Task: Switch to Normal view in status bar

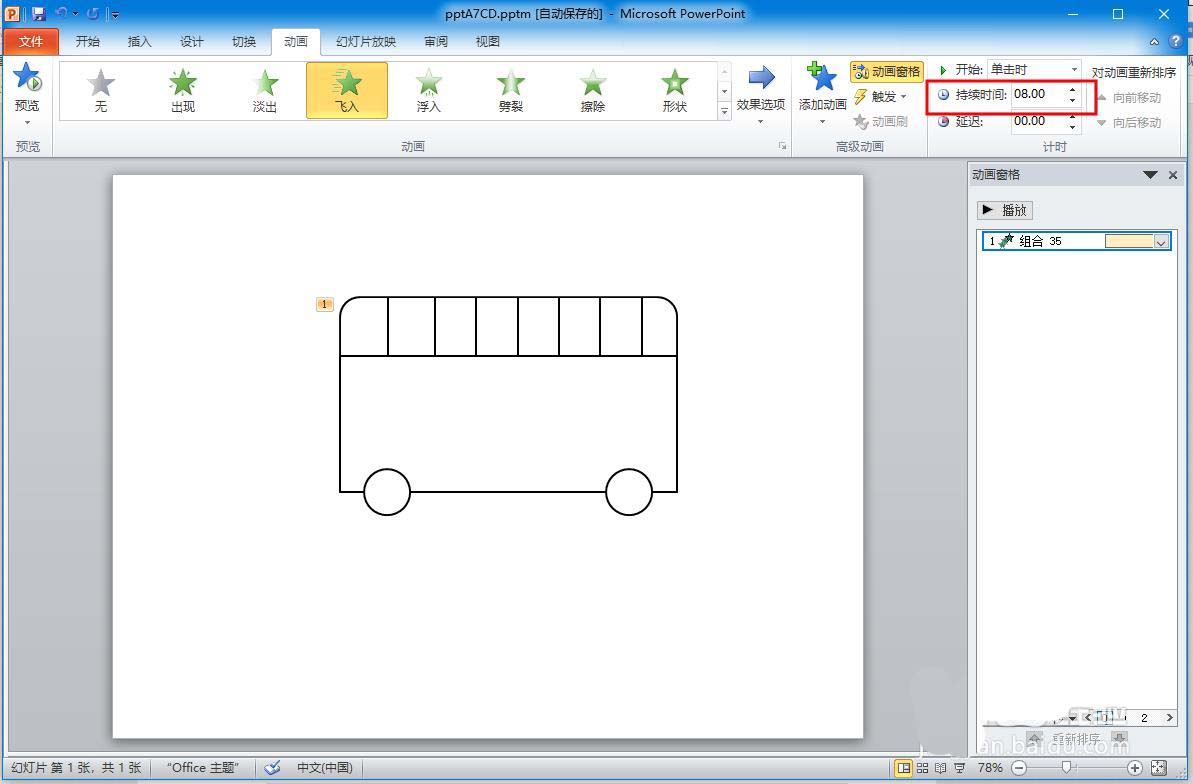Action: 903,768
